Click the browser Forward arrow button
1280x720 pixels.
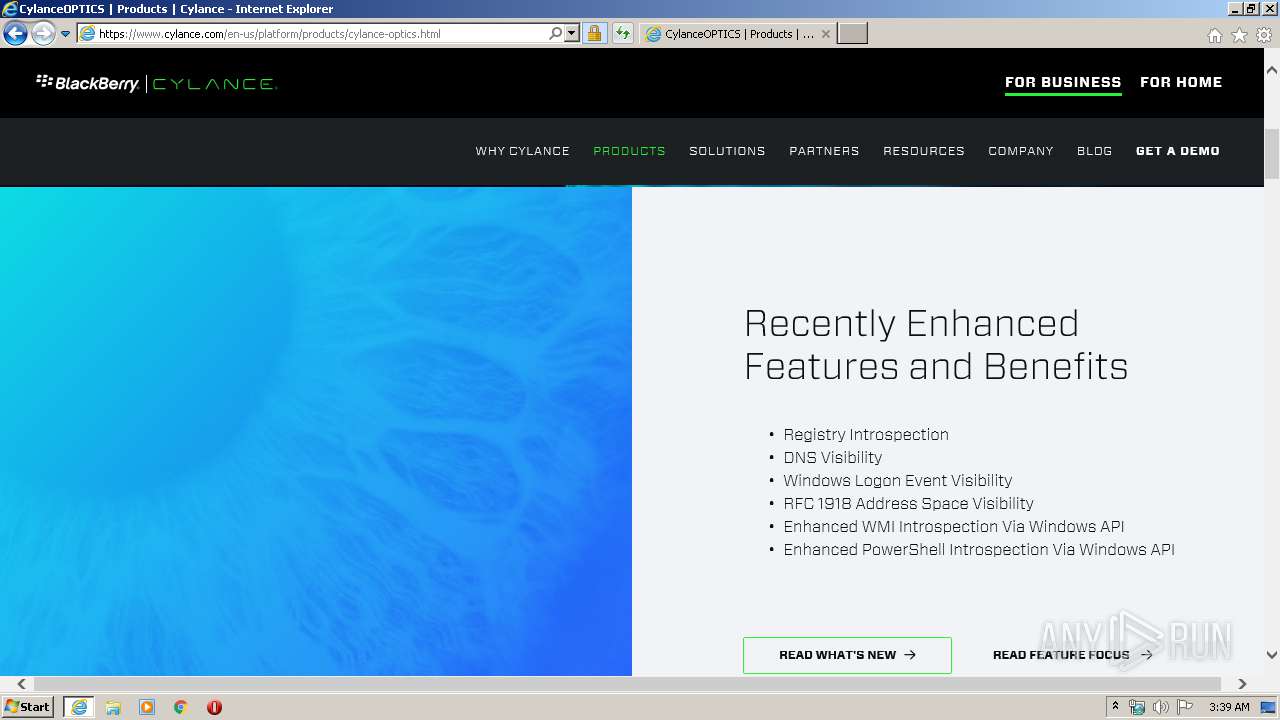pos(43,33)
